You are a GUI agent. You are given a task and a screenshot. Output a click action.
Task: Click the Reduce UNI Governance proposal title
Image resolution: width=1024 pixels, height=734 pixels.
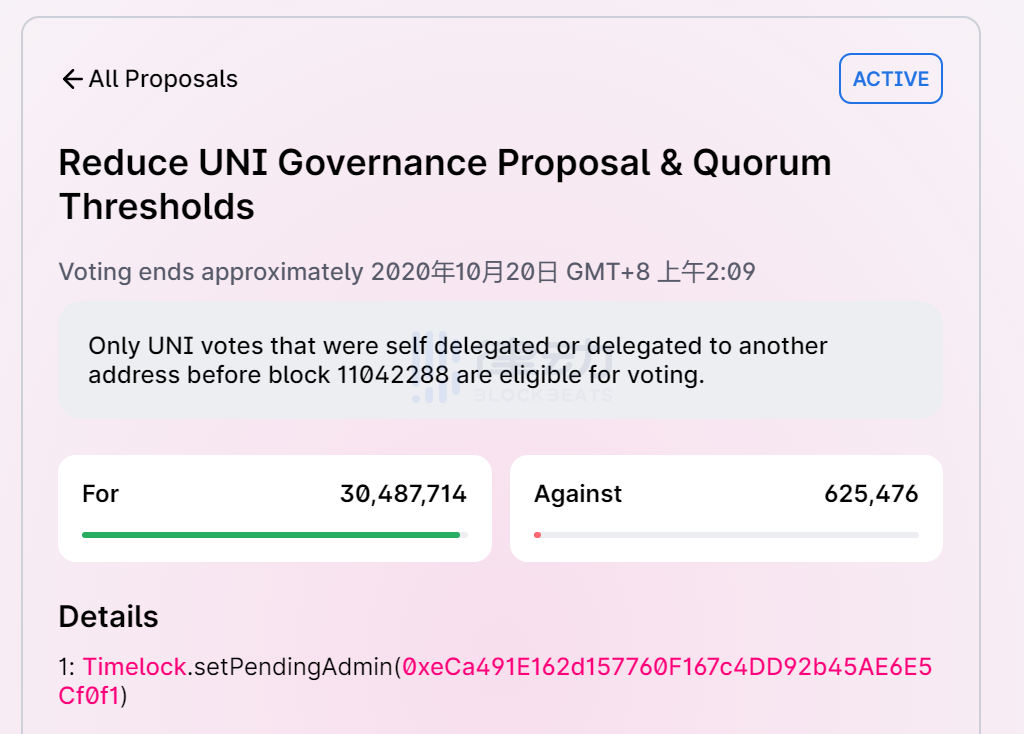tap(445, 163)
